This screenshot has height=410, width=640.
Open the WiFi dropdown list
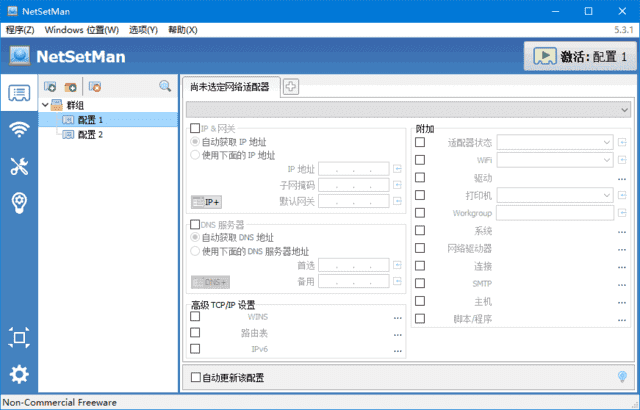[x=555, y=160]
